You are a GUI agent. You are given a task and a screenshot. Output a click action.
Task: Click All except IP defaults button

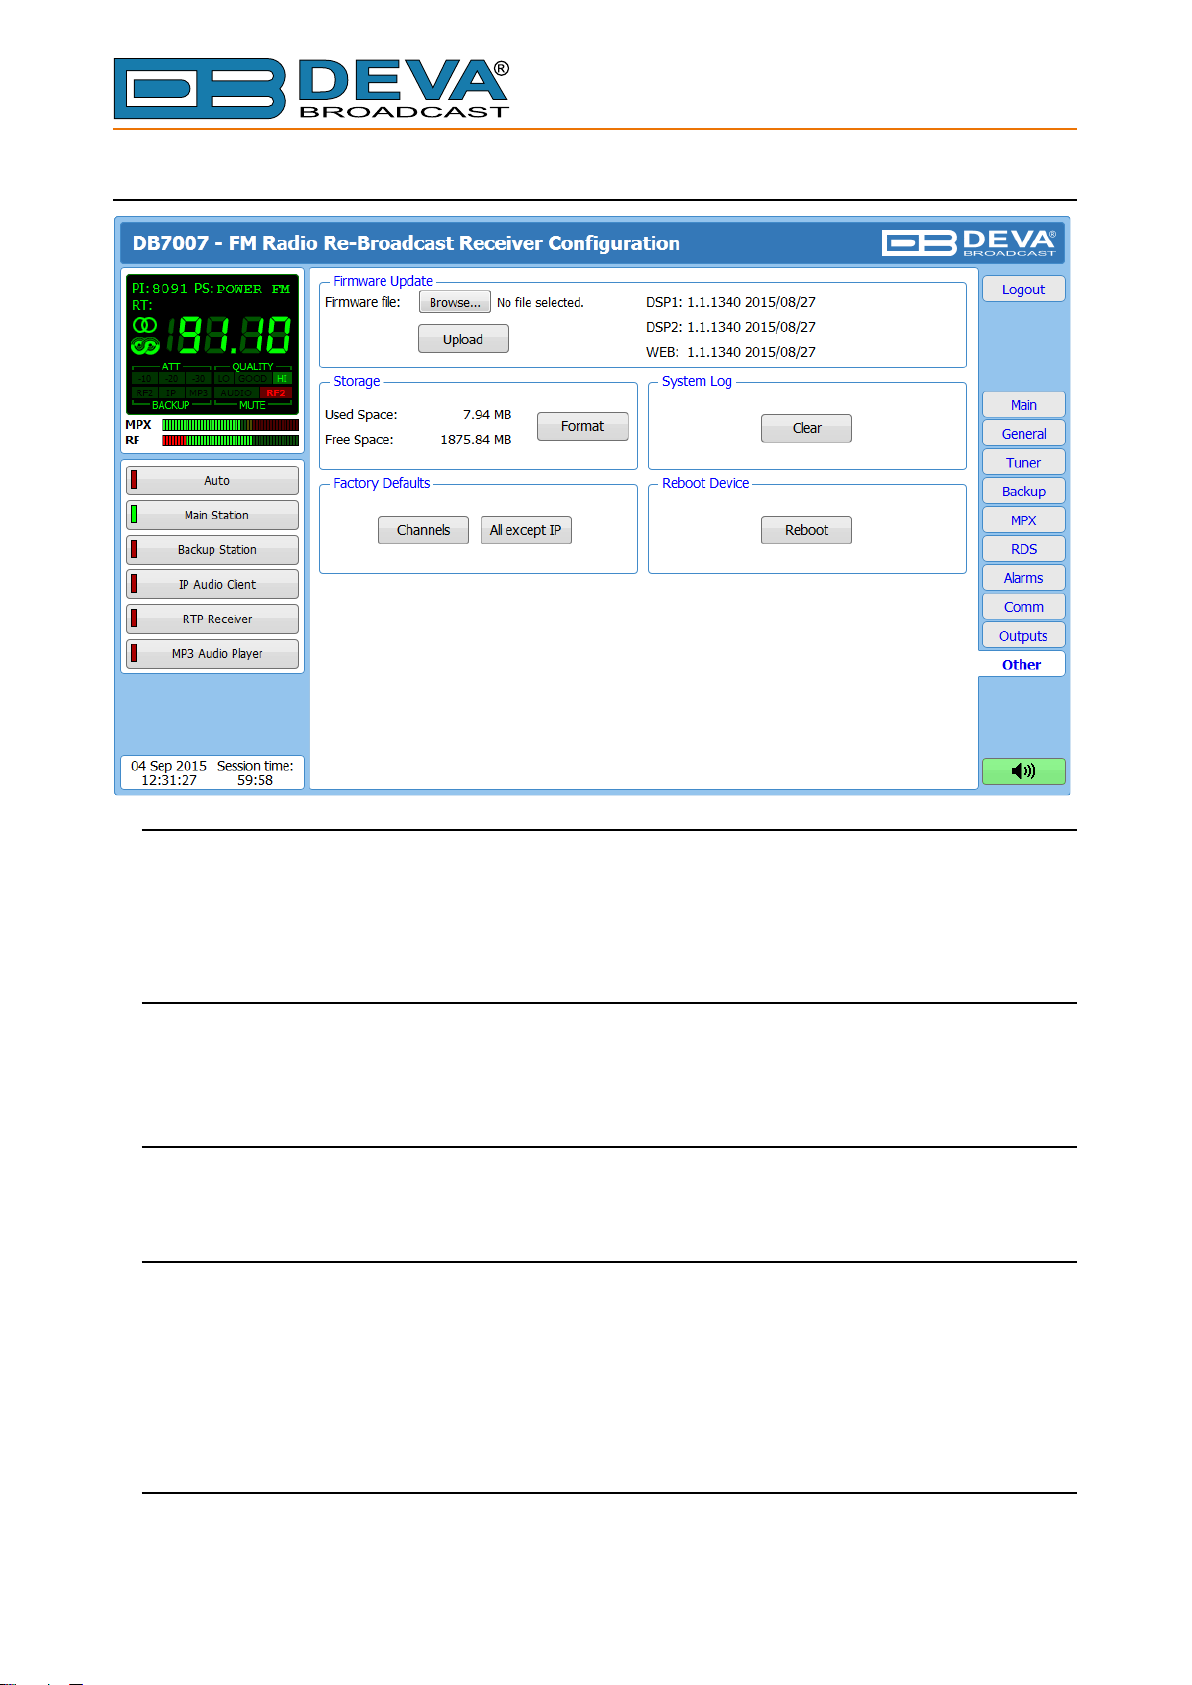(x=526, y=530)
